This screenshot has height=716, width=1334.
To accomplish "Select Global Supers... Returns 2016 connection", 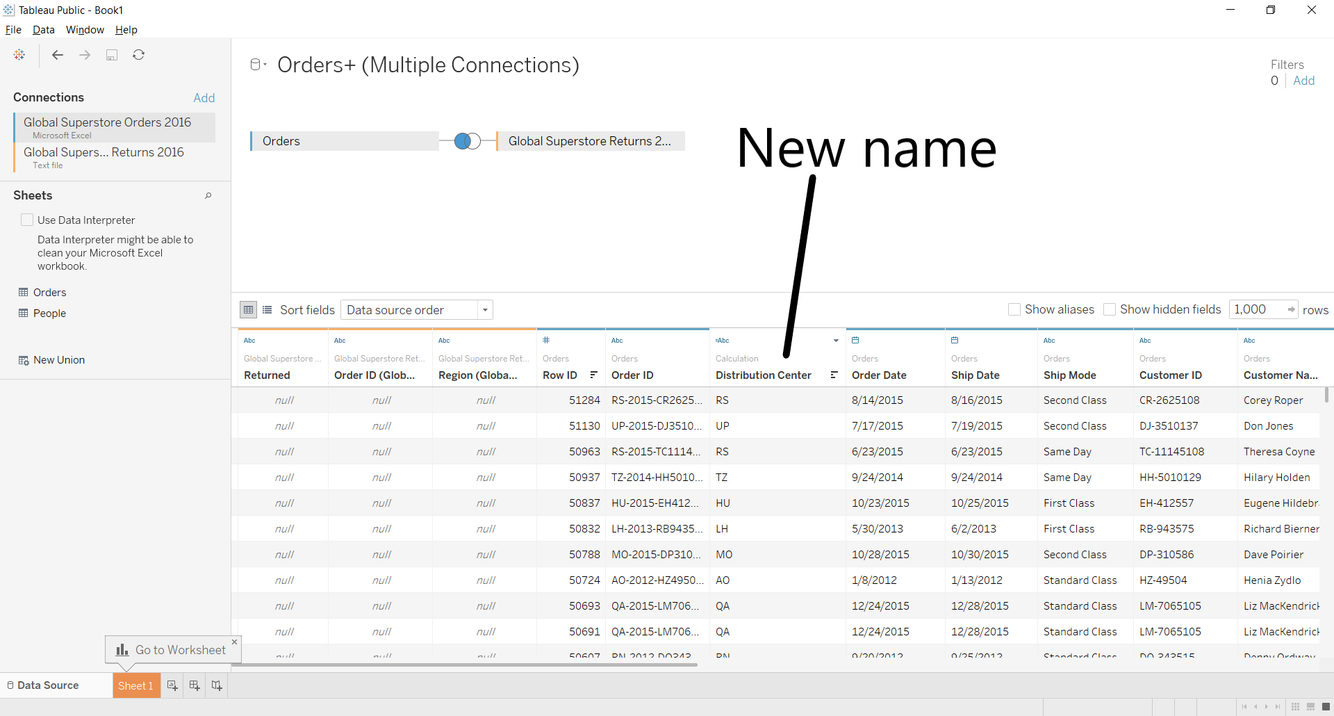I will click(114, 157).
